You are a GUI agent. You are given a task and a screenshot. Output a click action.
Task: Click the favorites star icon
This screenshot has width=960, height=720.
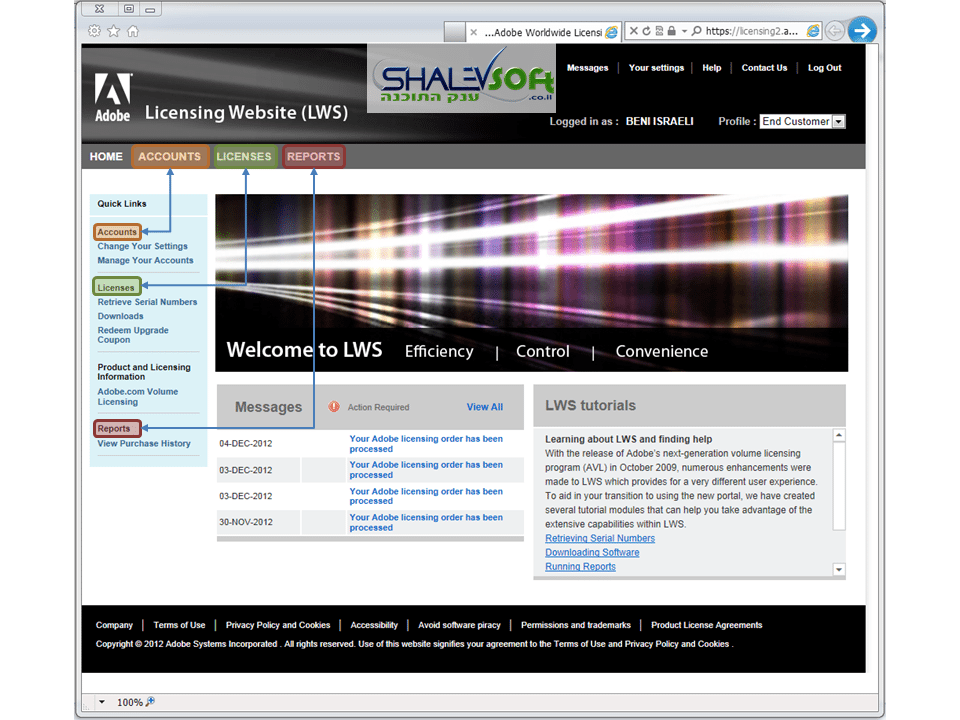click(114, 31)
